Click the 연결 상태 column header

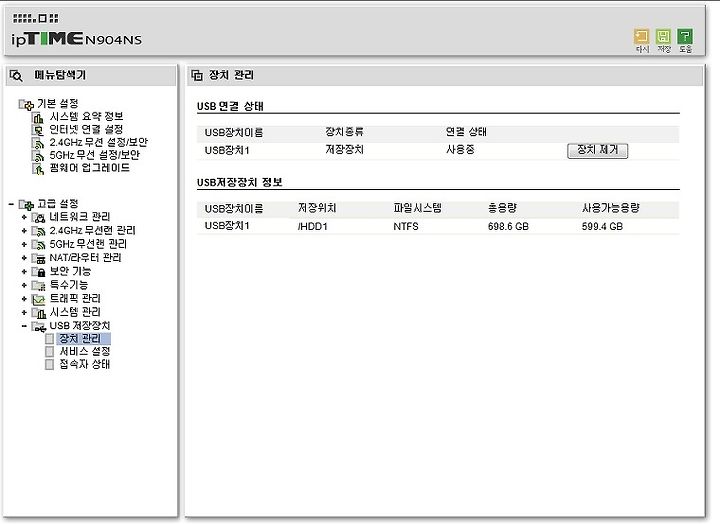466,132
